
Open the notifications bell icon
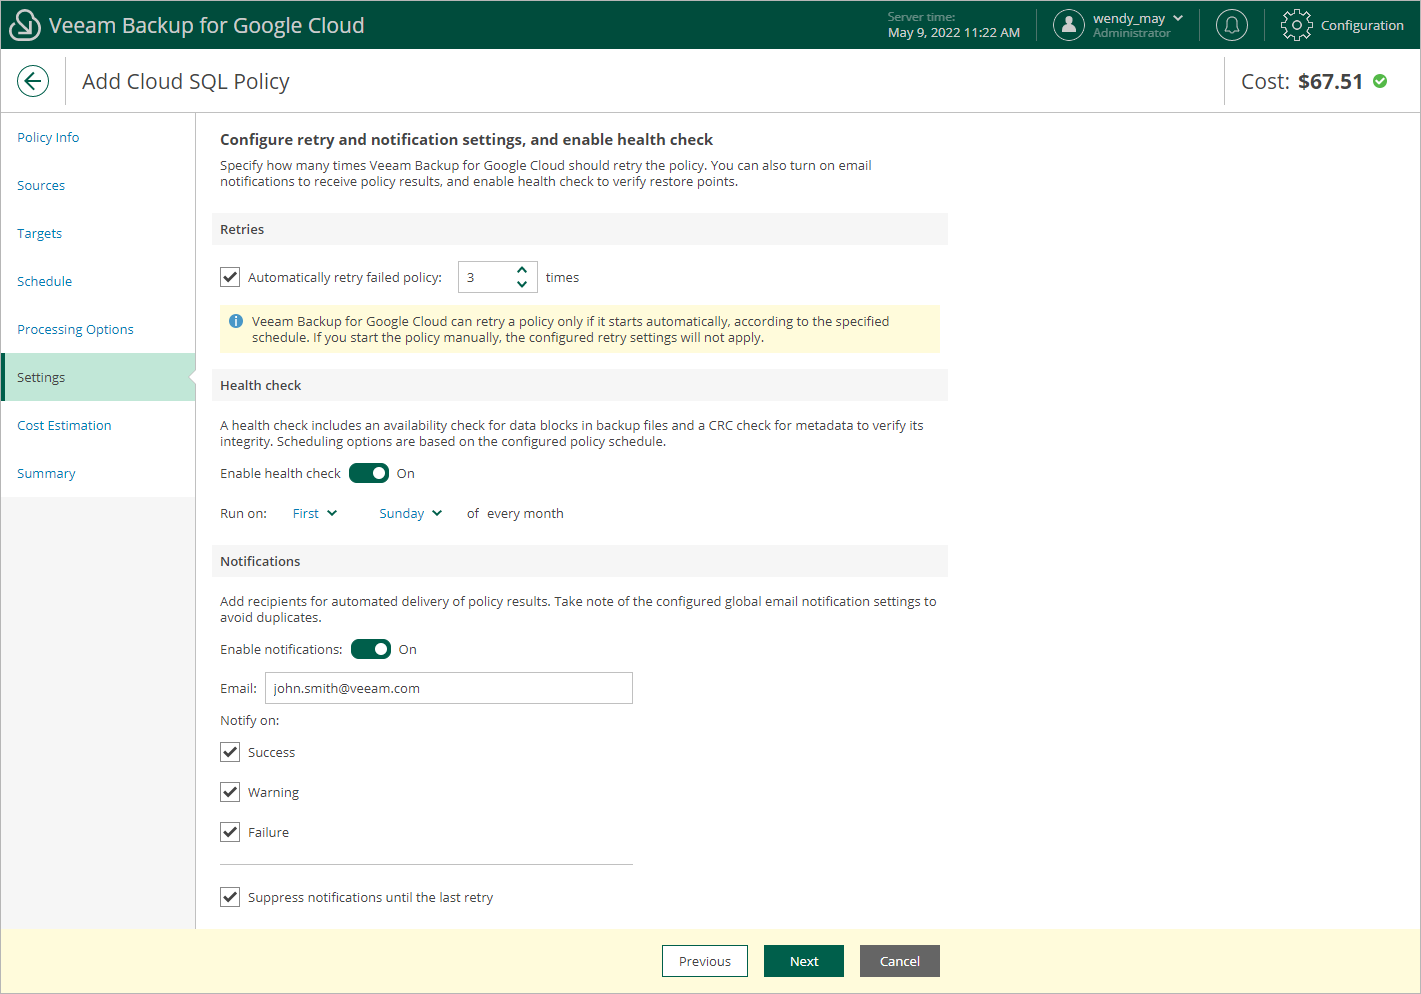[1232, 25]
